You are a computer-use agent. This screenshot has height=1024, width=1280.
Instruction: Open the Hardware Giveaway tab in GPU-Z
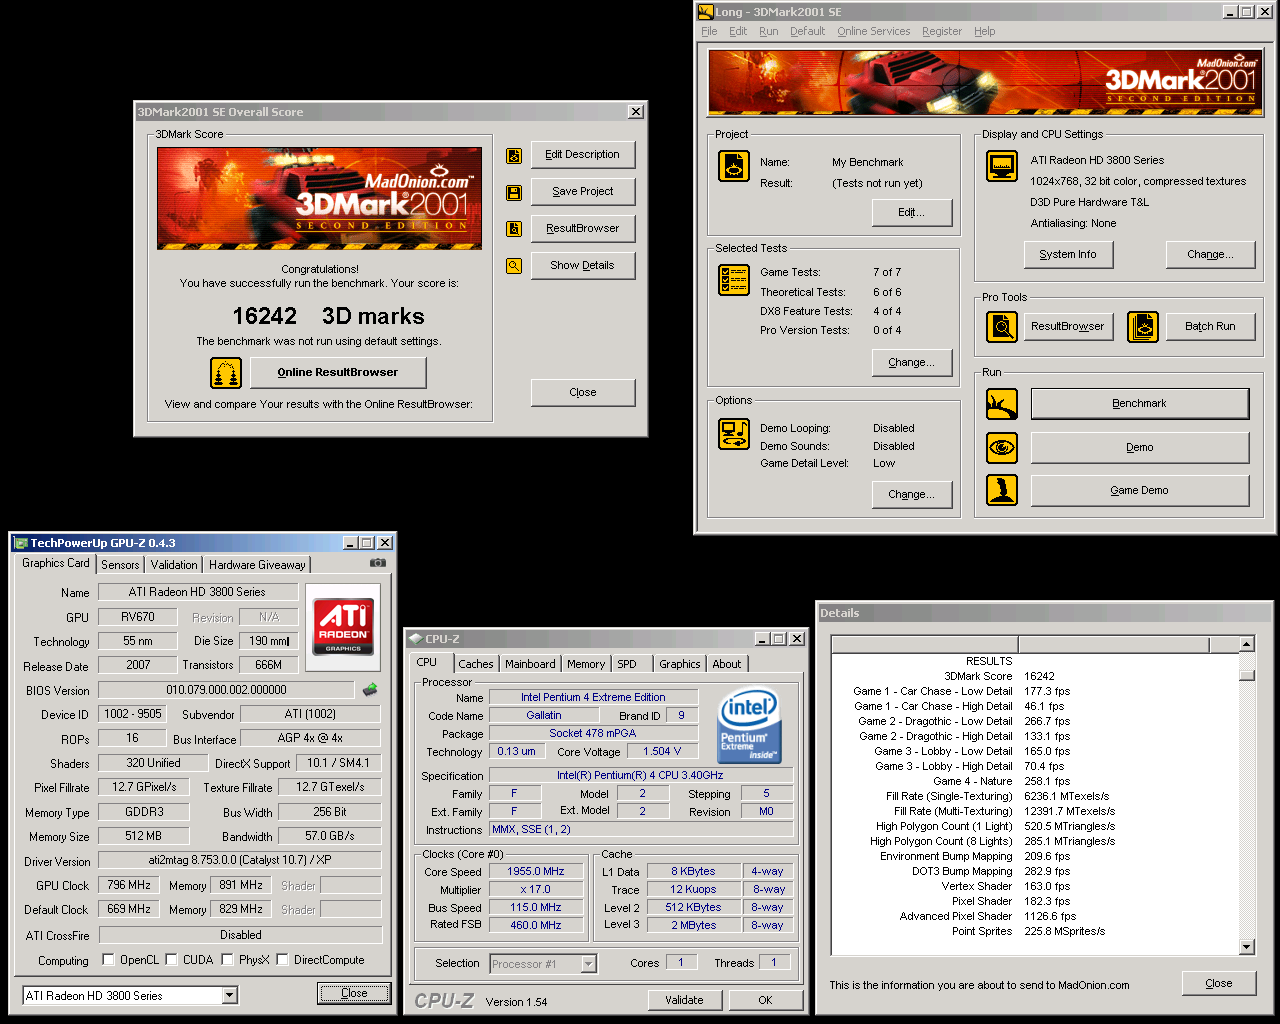(257, 565)
